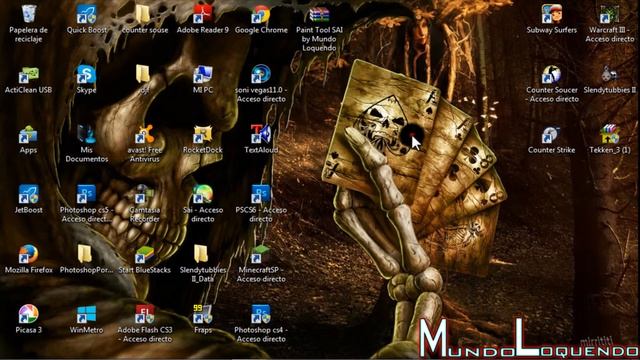Image resolution: width=640 pixels, height=360 pixels.
Task: Launch Start BlueStacks shortcut
Action: [144, 254]
